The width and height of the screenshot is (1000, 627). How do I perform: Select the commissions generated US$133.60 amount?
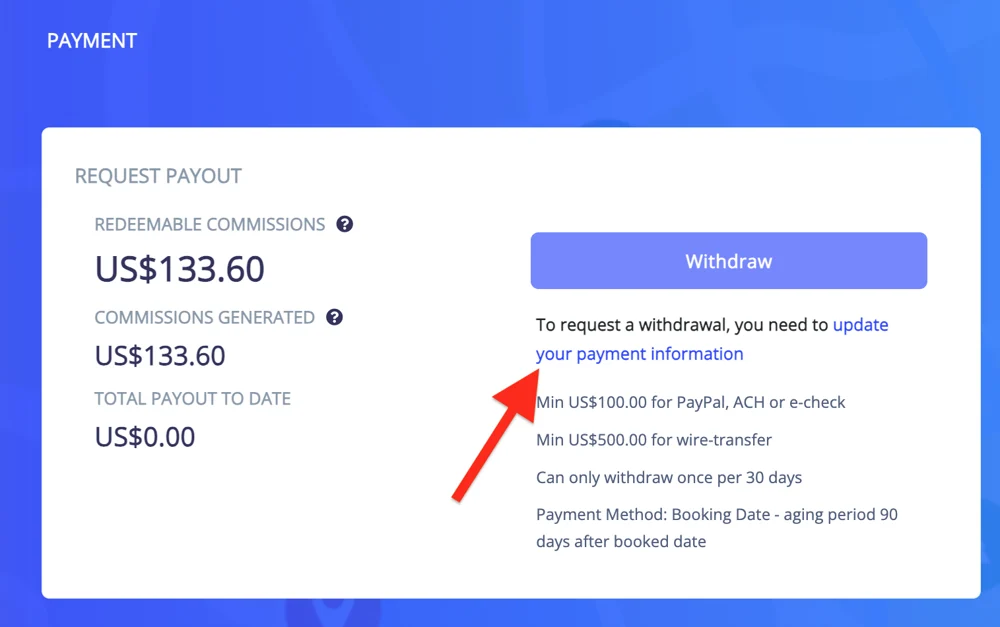(160, 356)
